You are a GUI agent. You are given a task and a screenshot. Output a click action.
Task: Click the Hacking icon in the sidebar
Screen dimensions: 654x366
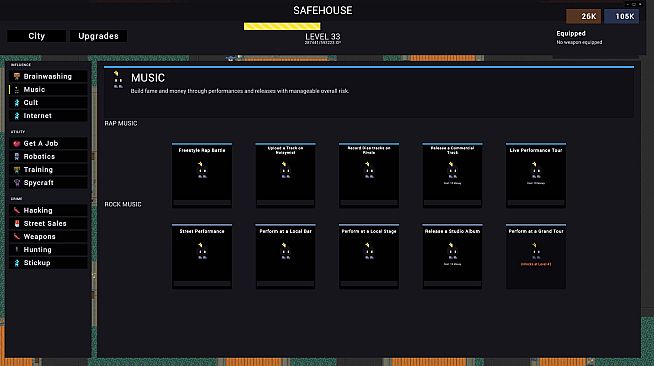pos(17,211)
